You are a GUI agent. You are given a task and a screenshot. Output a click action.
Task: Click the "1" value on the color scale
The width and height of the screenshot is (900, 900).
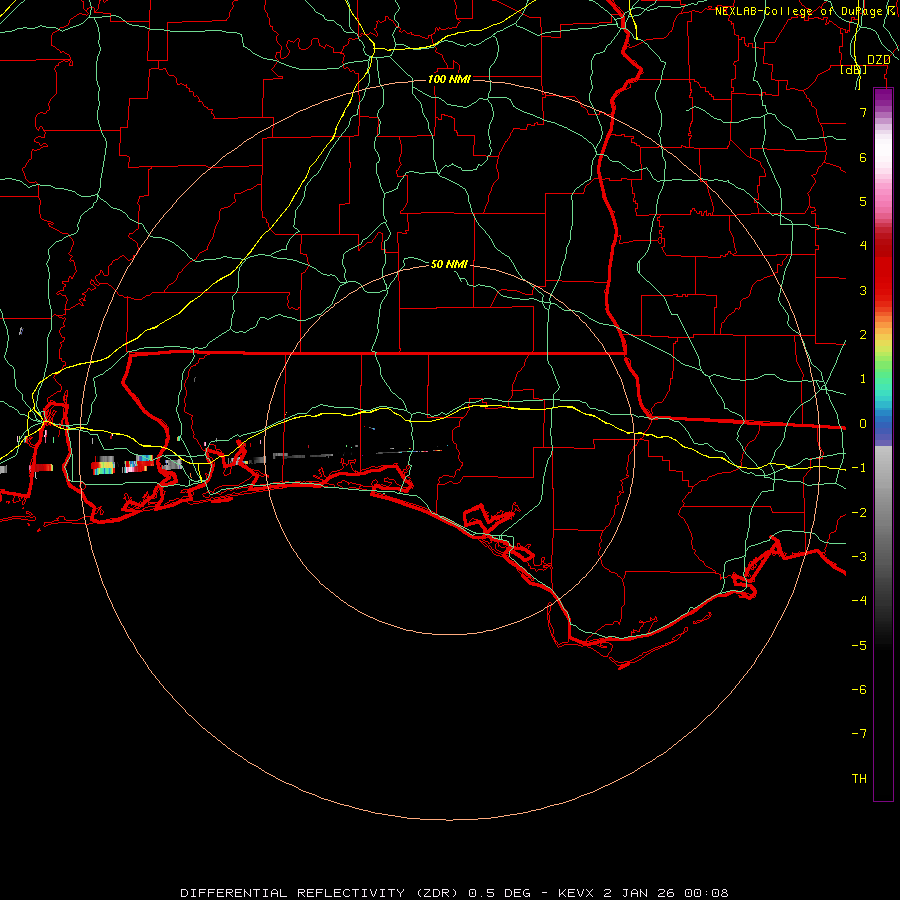863,379
